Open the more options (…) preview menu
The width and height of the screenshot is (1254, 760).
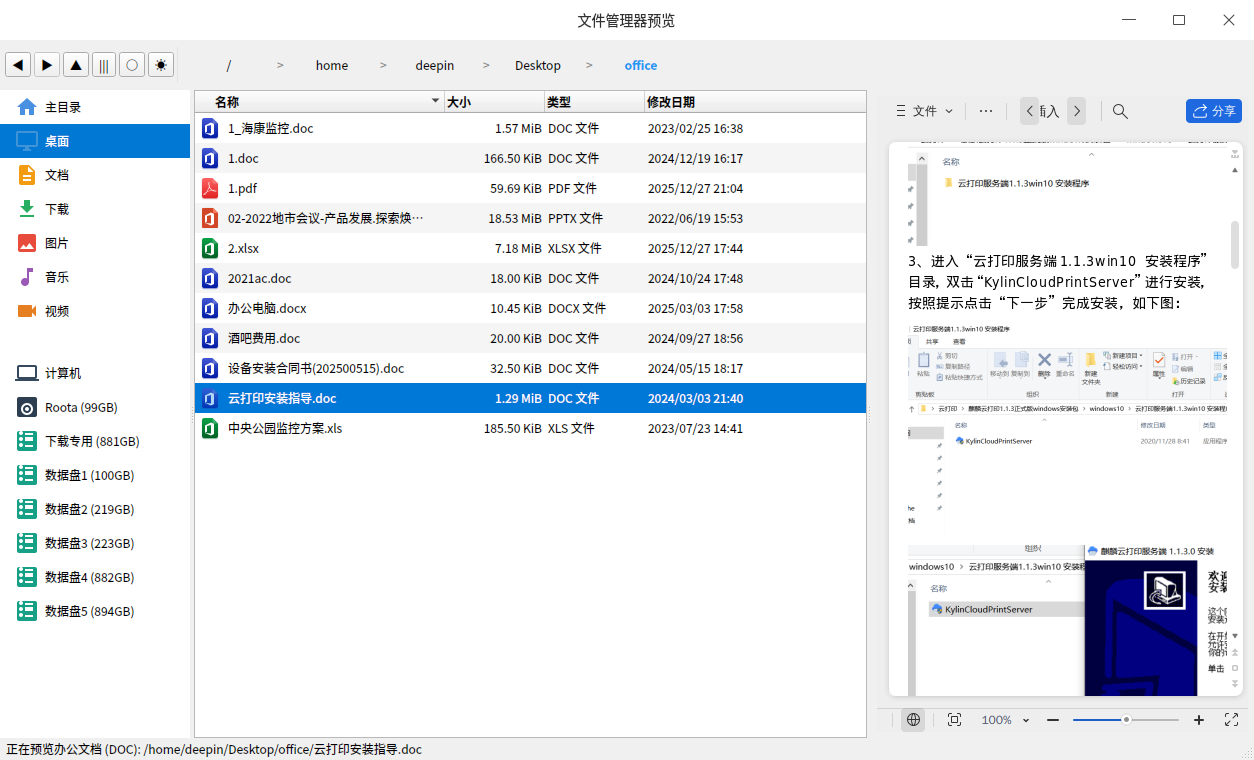pos(986,111)
